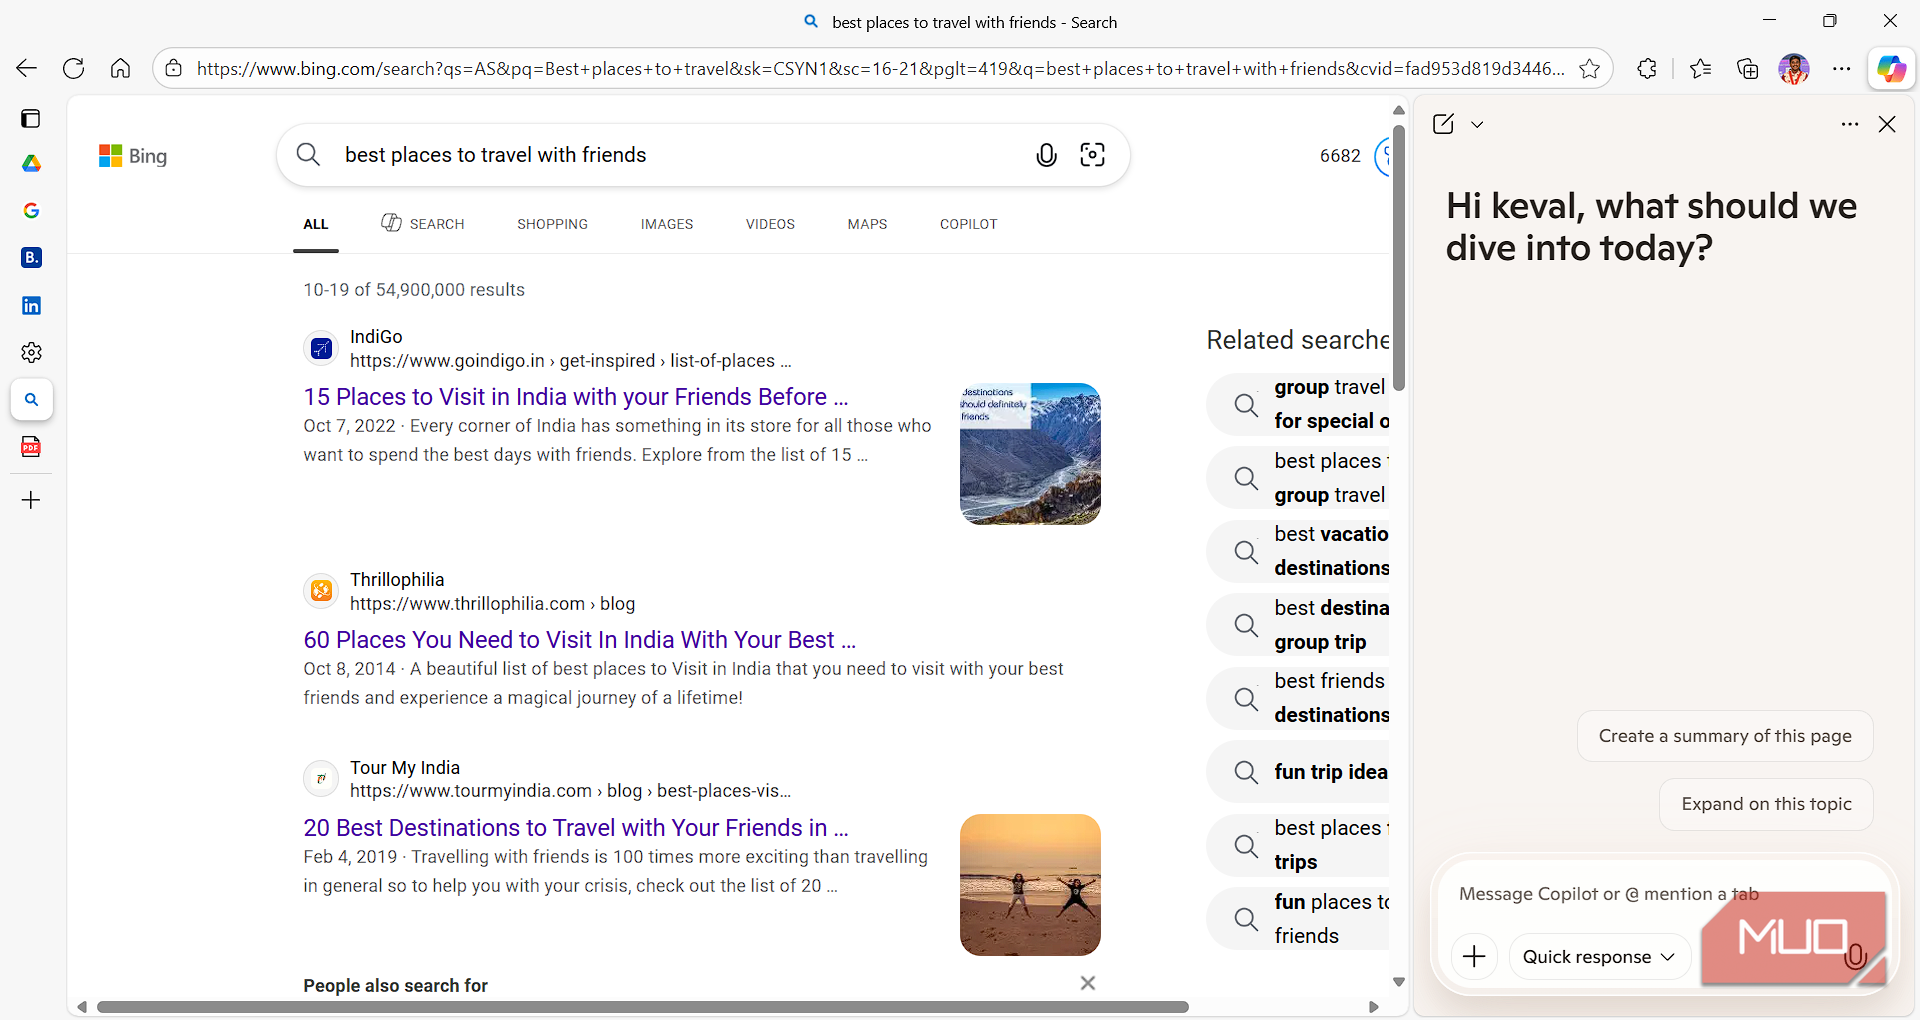Open the tab actions menu icon
Image resolution: width=1920 pixels, height=1020 pixels.
(x=31, y=119)
